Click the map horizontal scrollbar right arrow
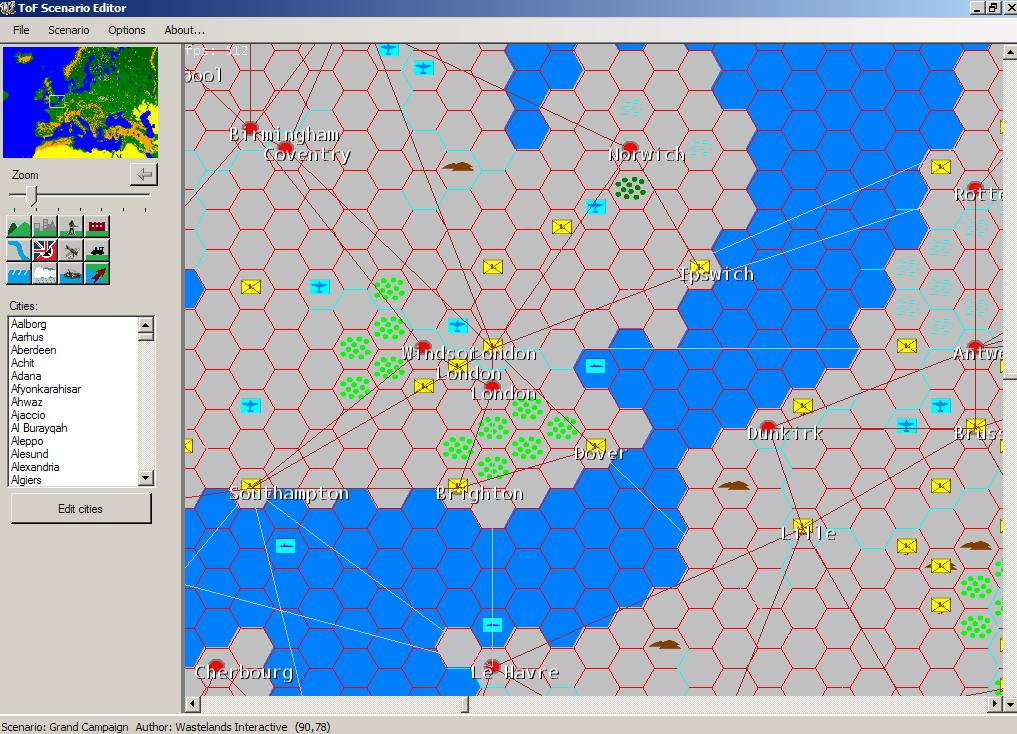This screenshot has width=1017, height=734. coord(996,703)
